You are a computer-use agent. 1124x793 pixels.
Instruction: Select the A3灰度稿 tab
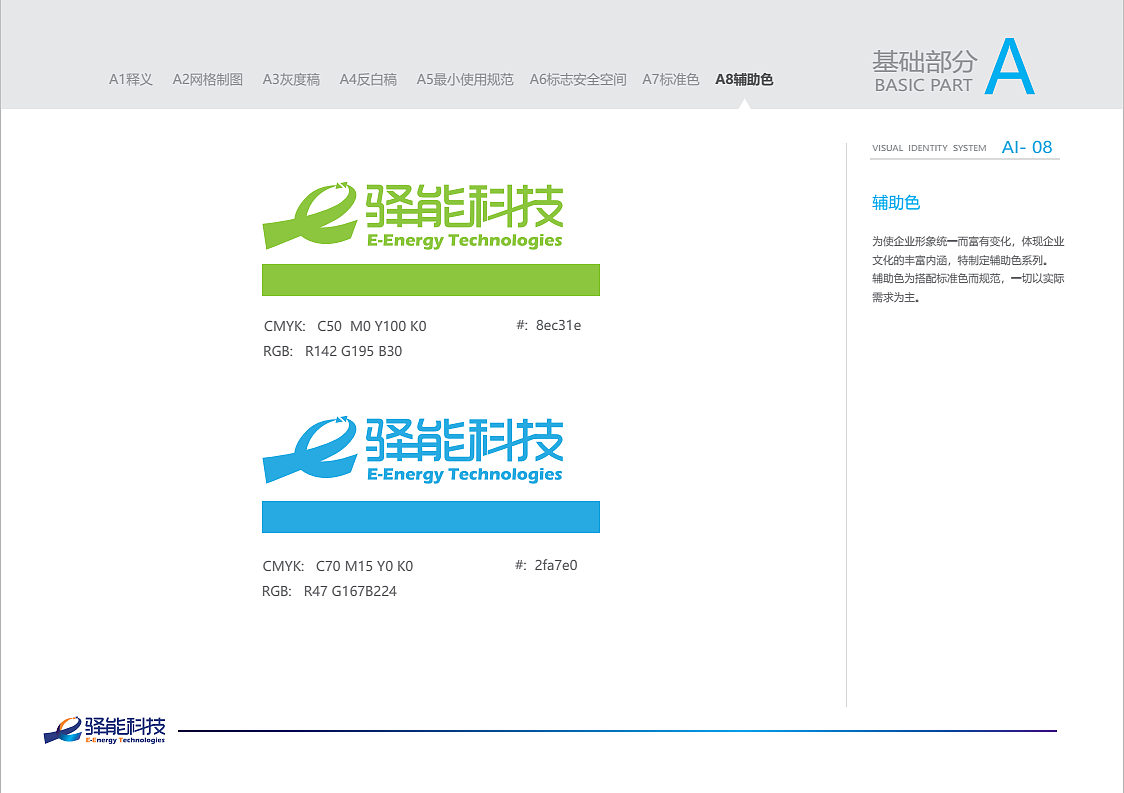[x=291, y=80]
